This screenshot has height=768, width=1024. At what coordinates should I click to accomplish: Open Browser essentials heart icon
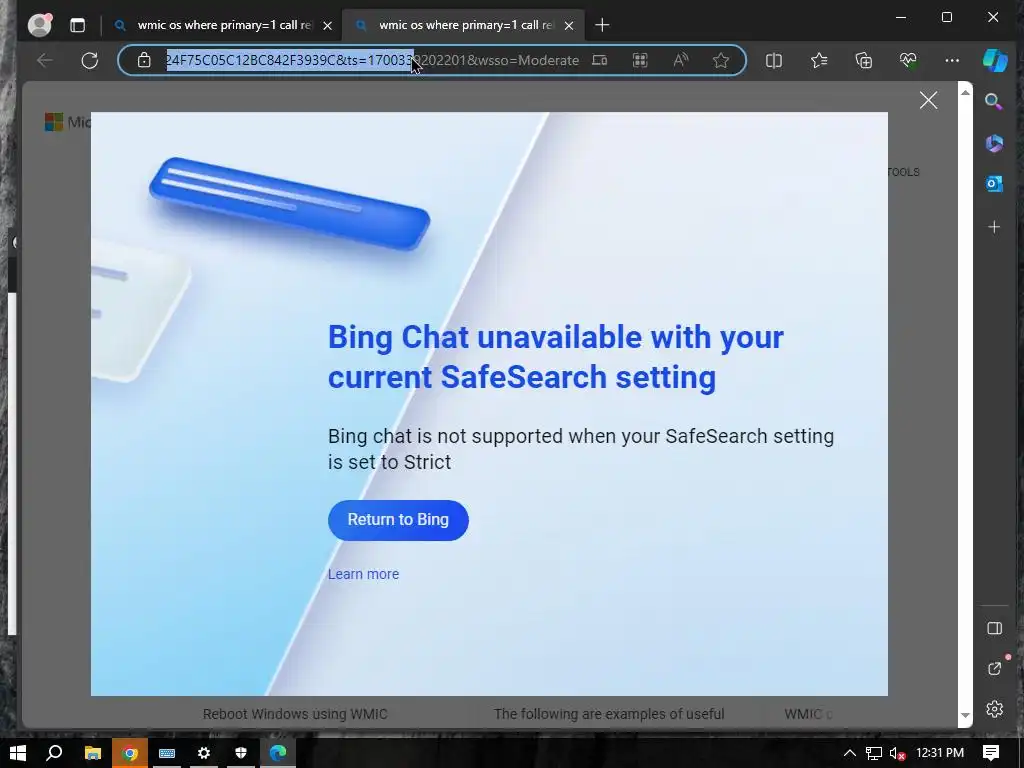(908, 61)
